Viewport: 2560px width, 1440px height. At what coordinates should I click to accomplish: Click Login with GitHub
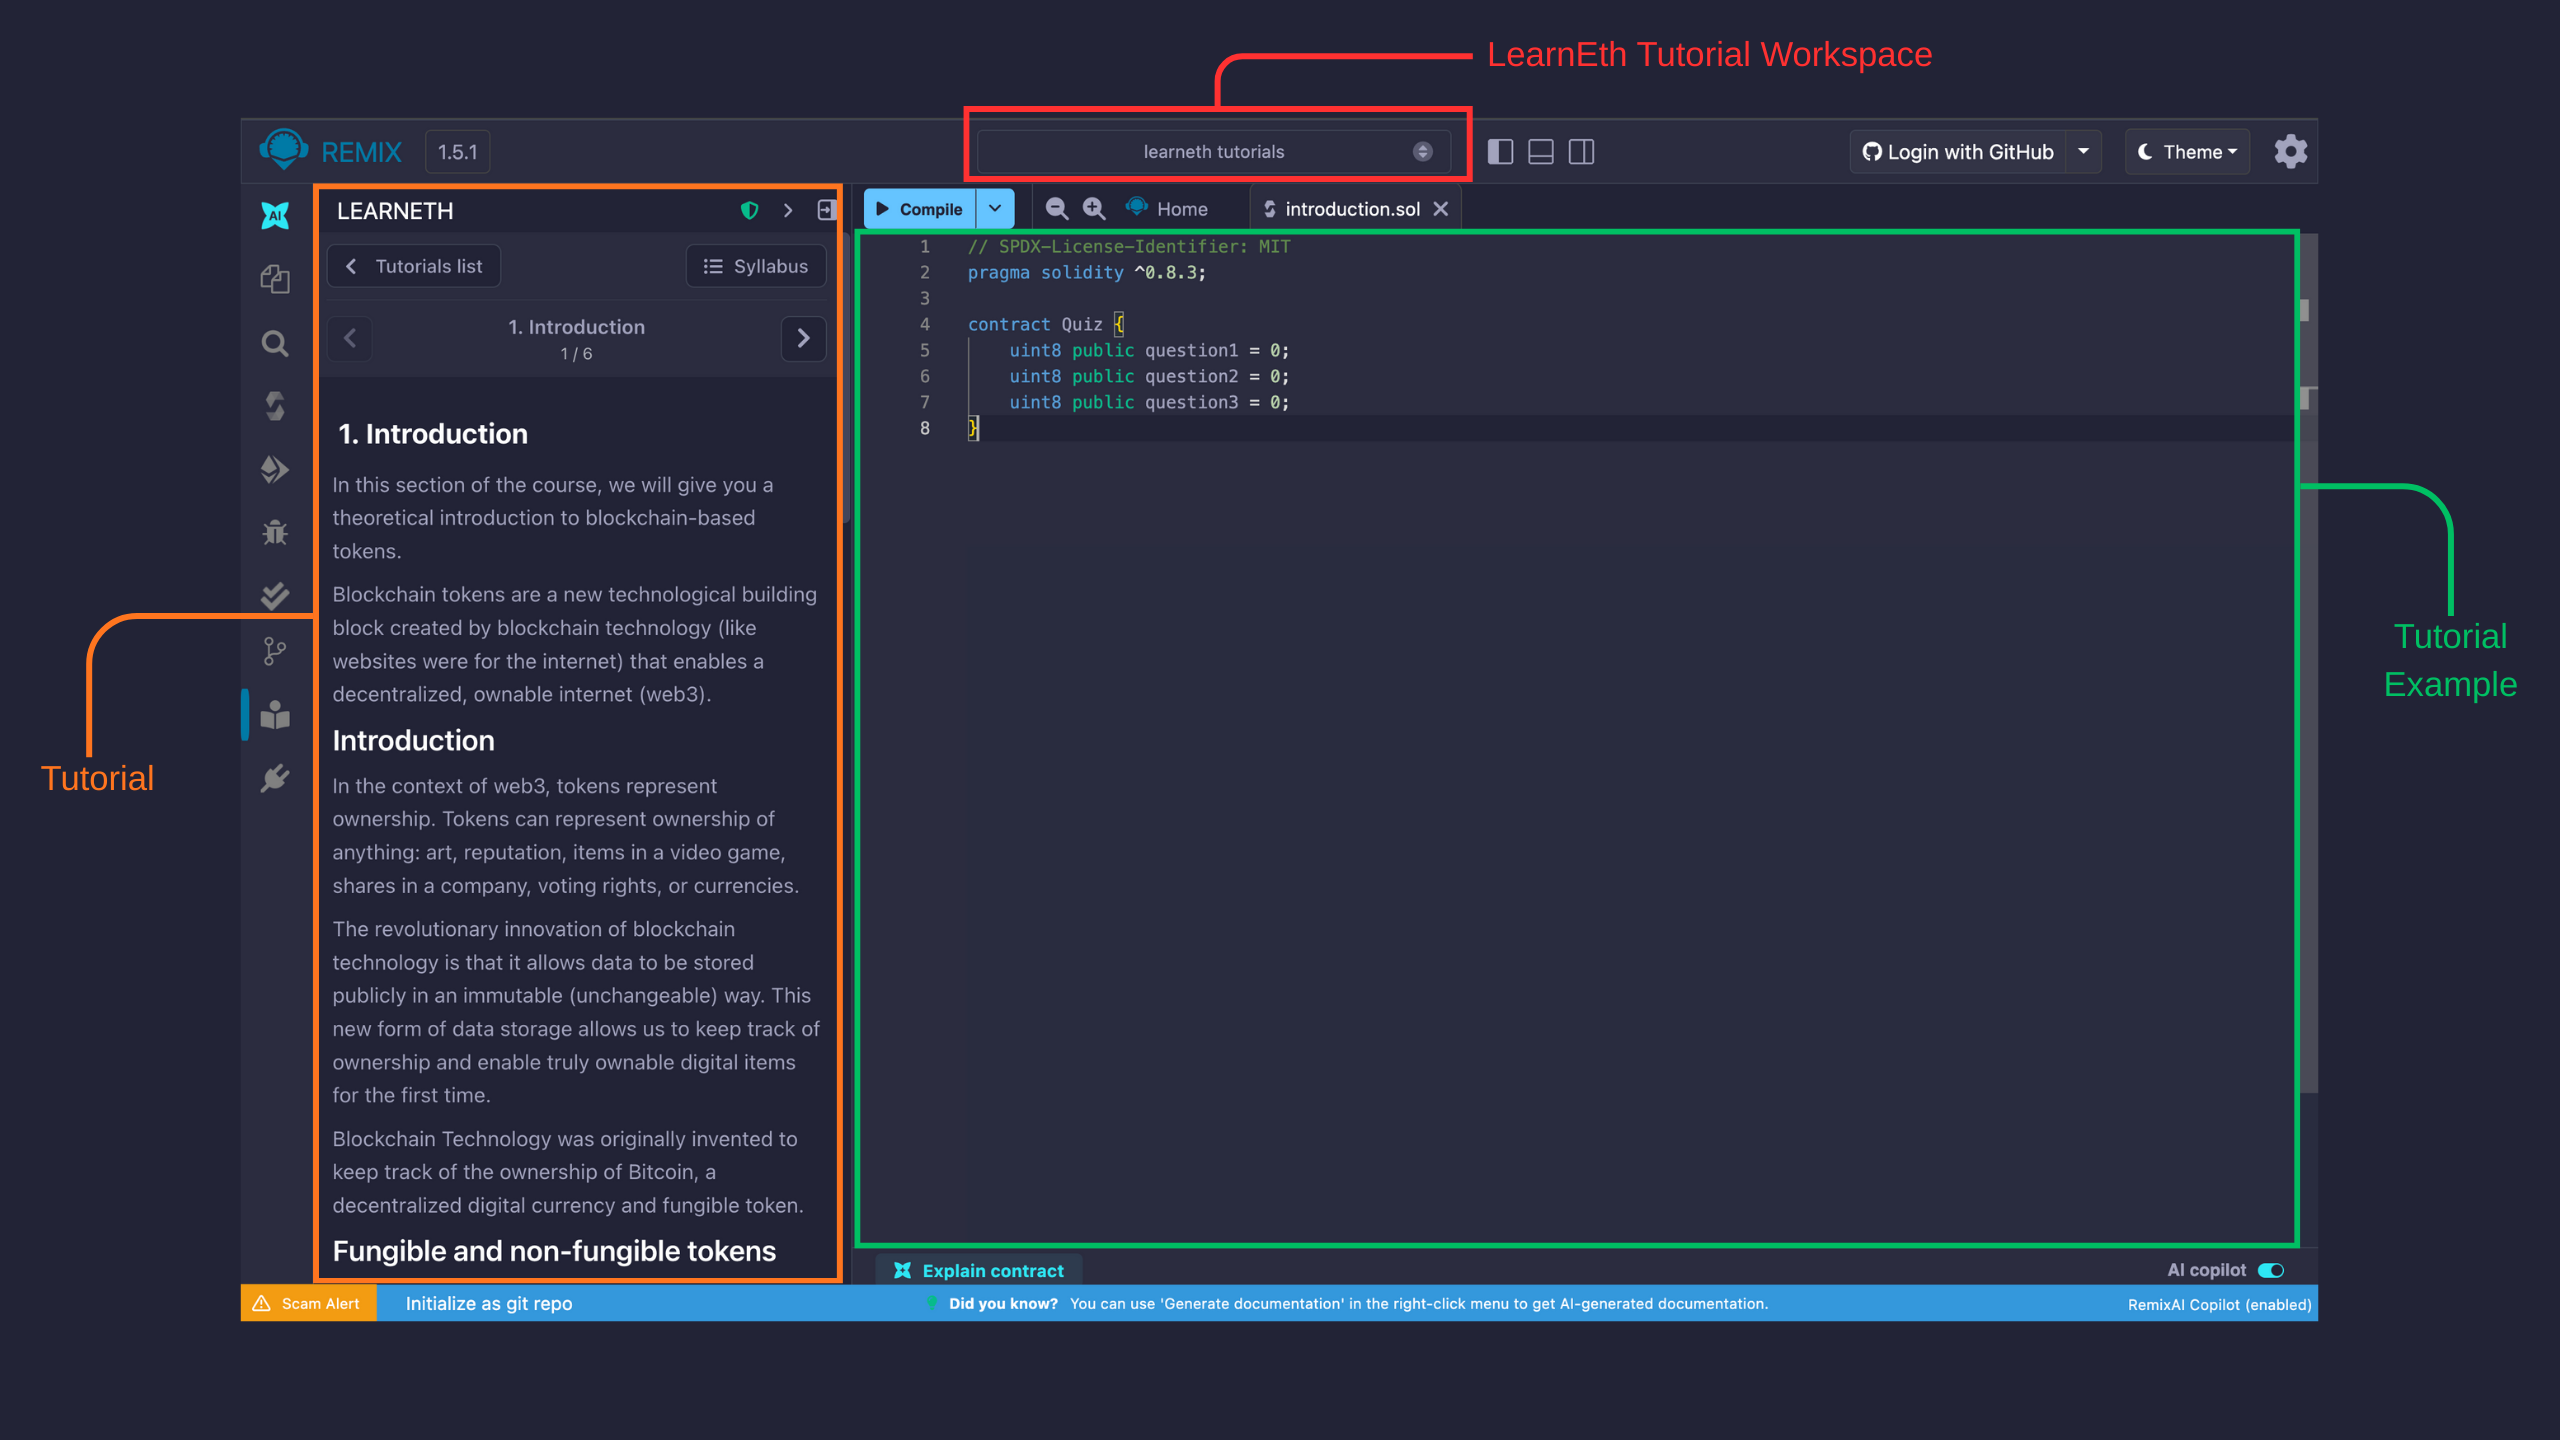click(1958, 152)
